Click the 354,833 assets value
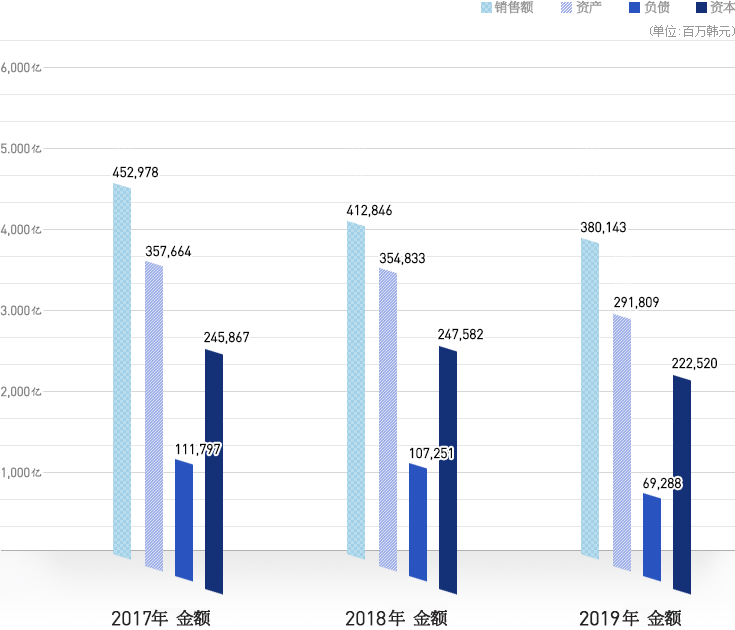735x630 pixels. click(402, 259)
